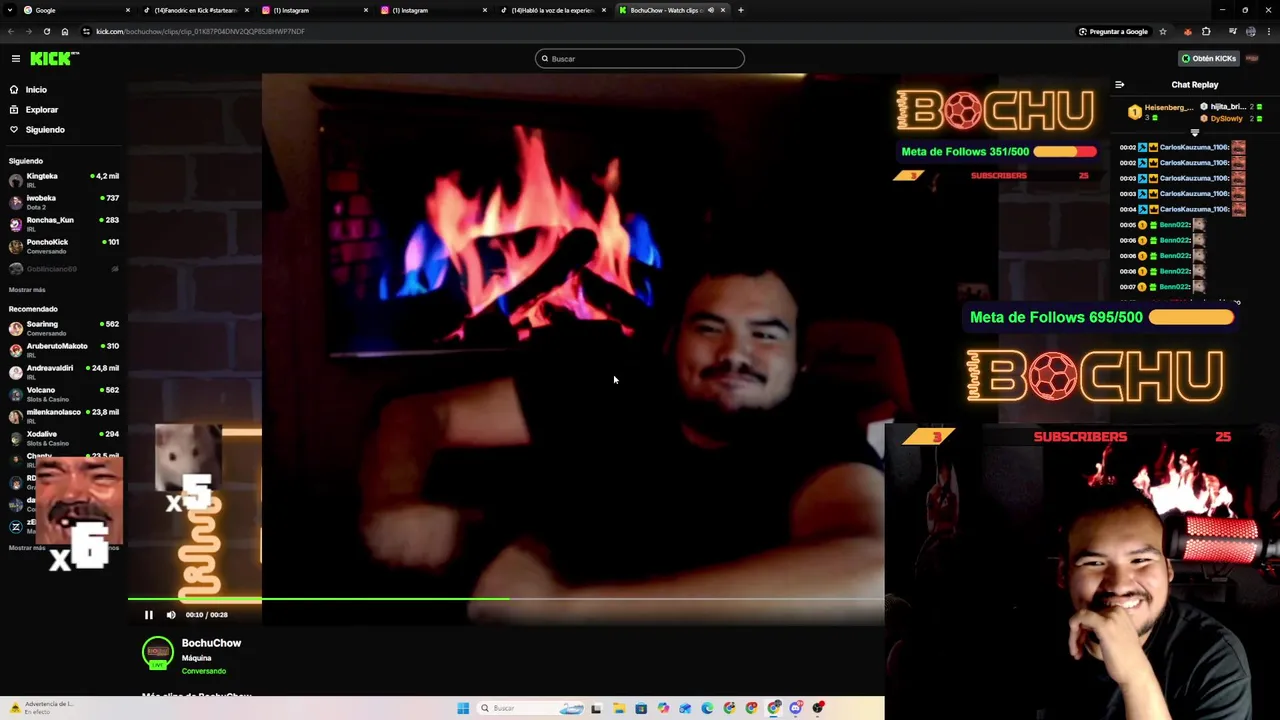
Task: Open Explorar in the sidebar
Action: (x=34, y=110)
